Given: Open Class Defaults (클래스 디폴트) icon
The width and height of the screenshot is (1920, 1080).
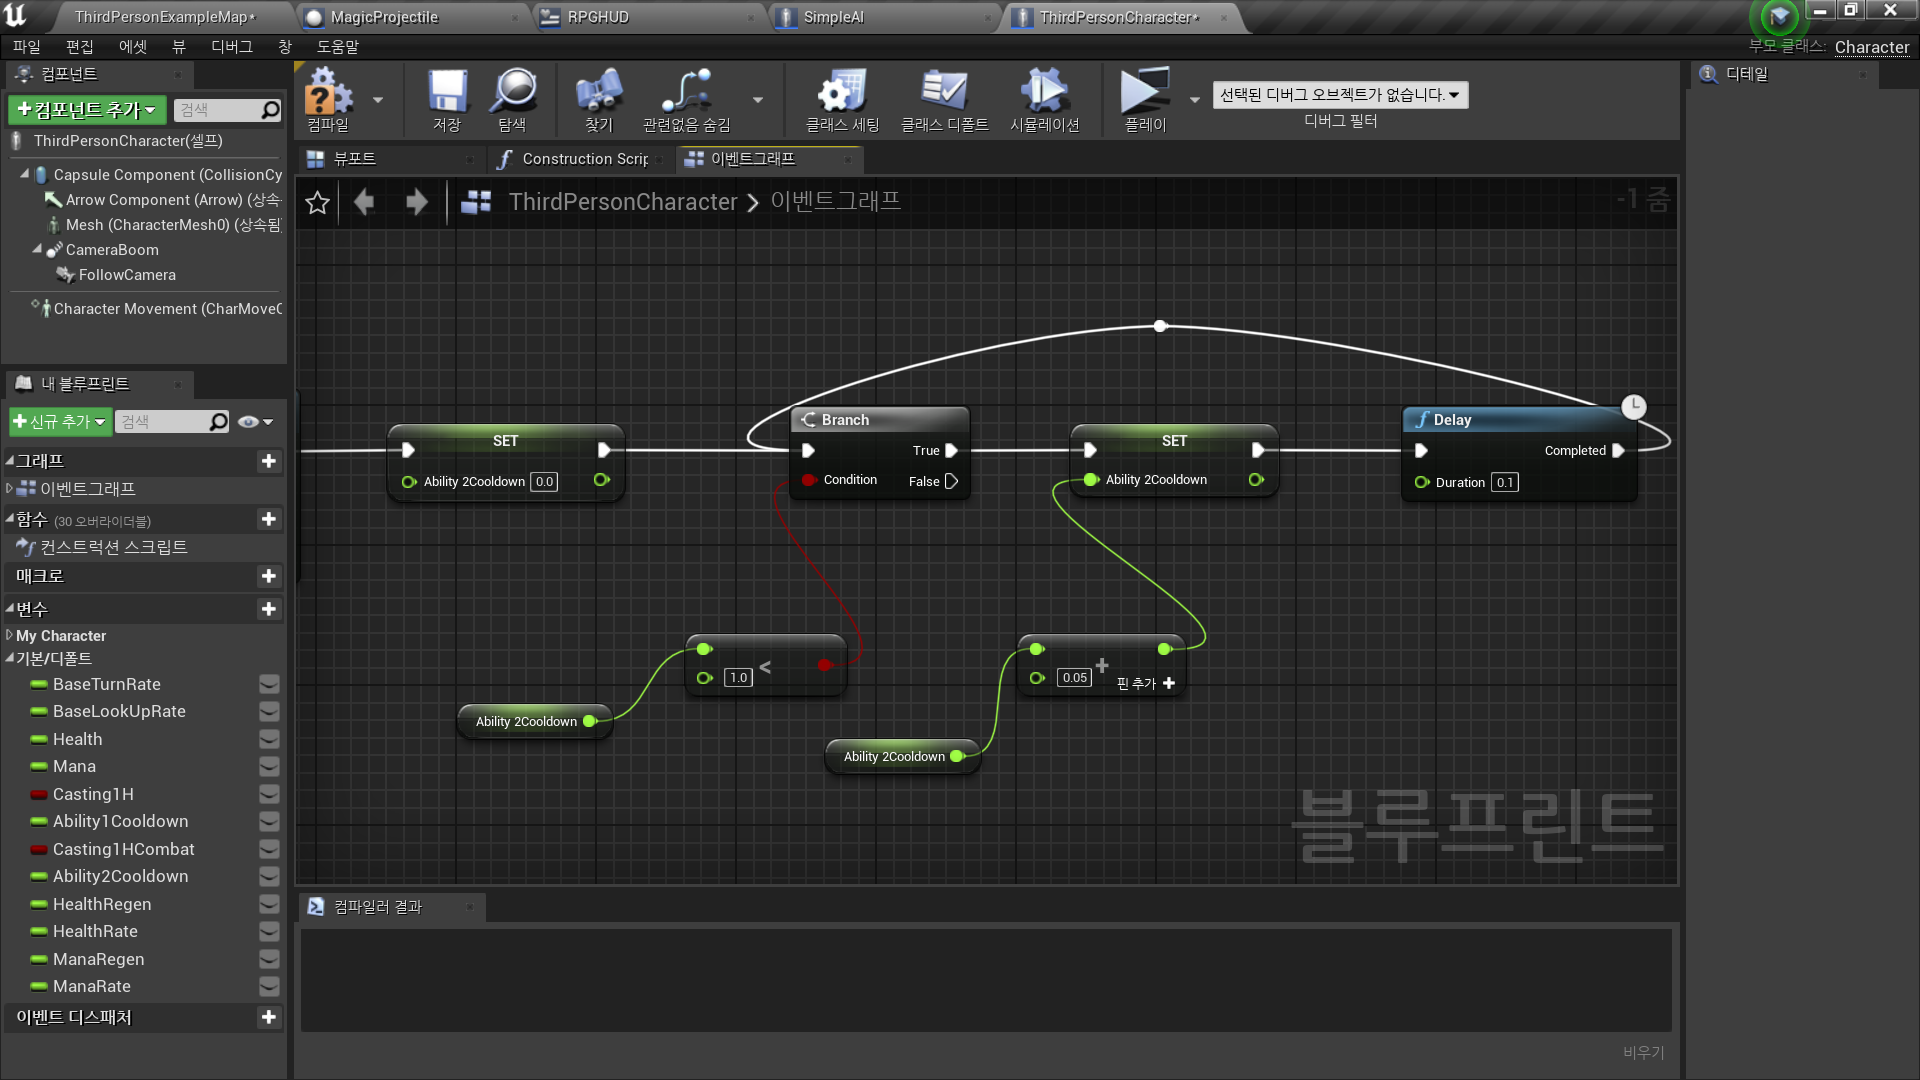Looking at the screenshot, I should coord(944,94).
